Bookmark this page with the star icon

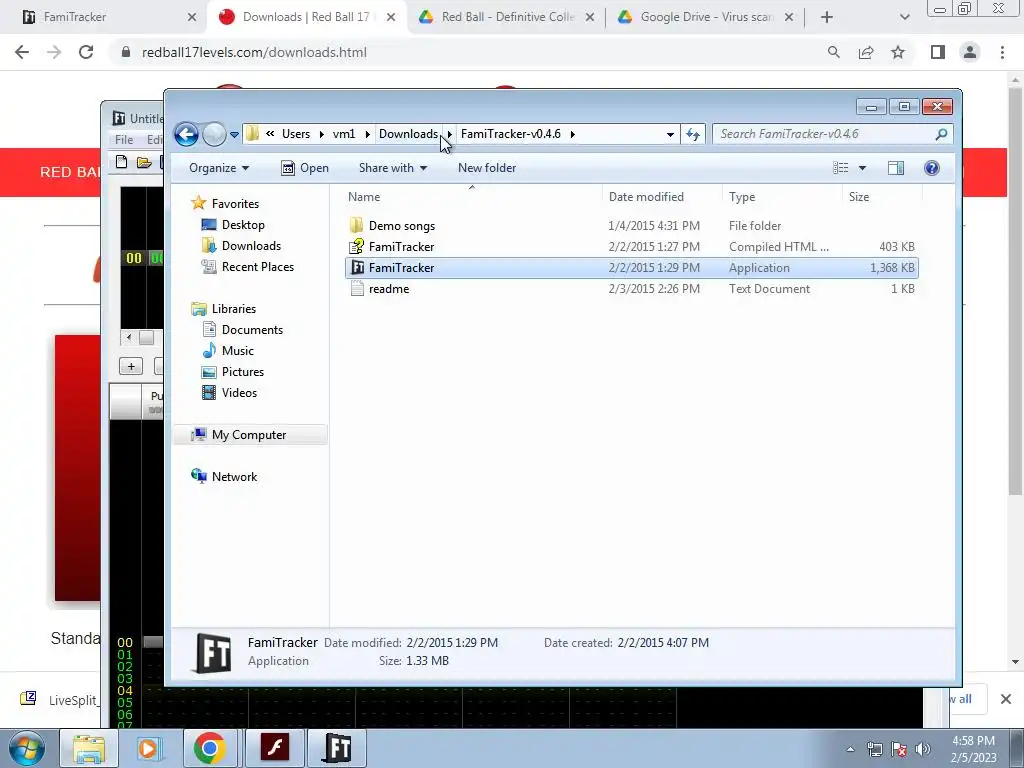[898, 52]
